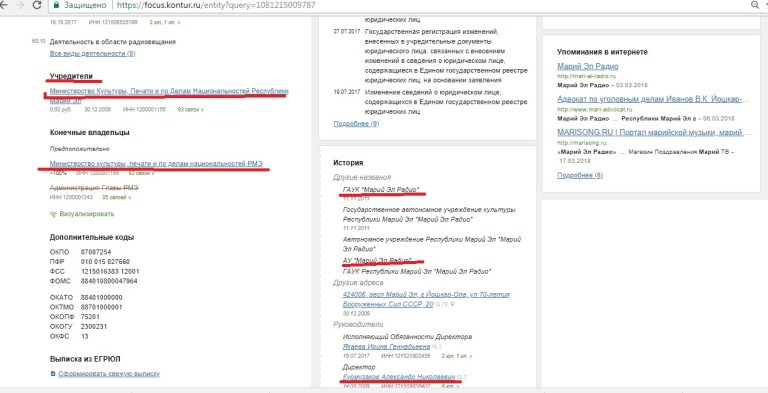Expand Все виды деятельности (8) list

click(x=93, y=53)
